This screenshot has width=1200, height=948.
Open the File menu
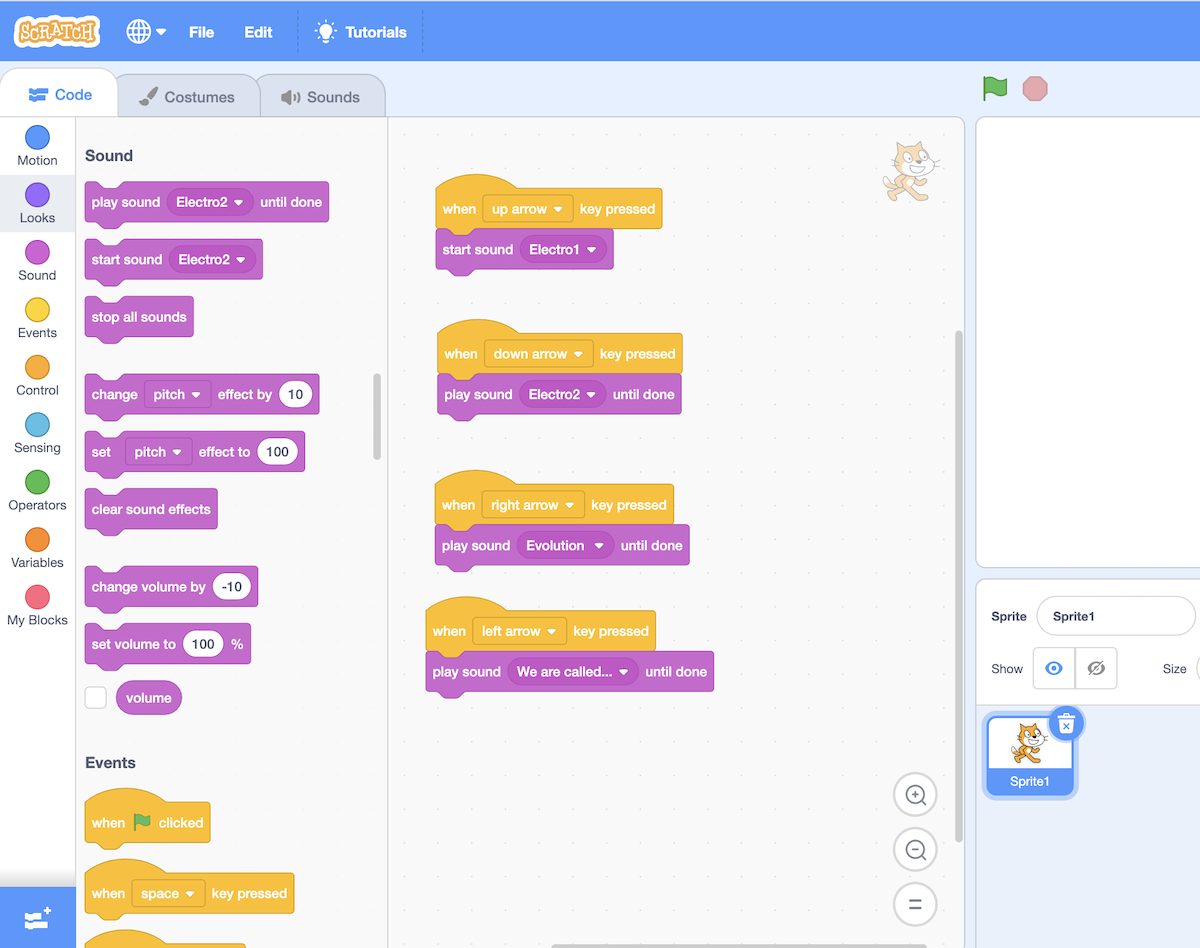(x=201, y=31)
